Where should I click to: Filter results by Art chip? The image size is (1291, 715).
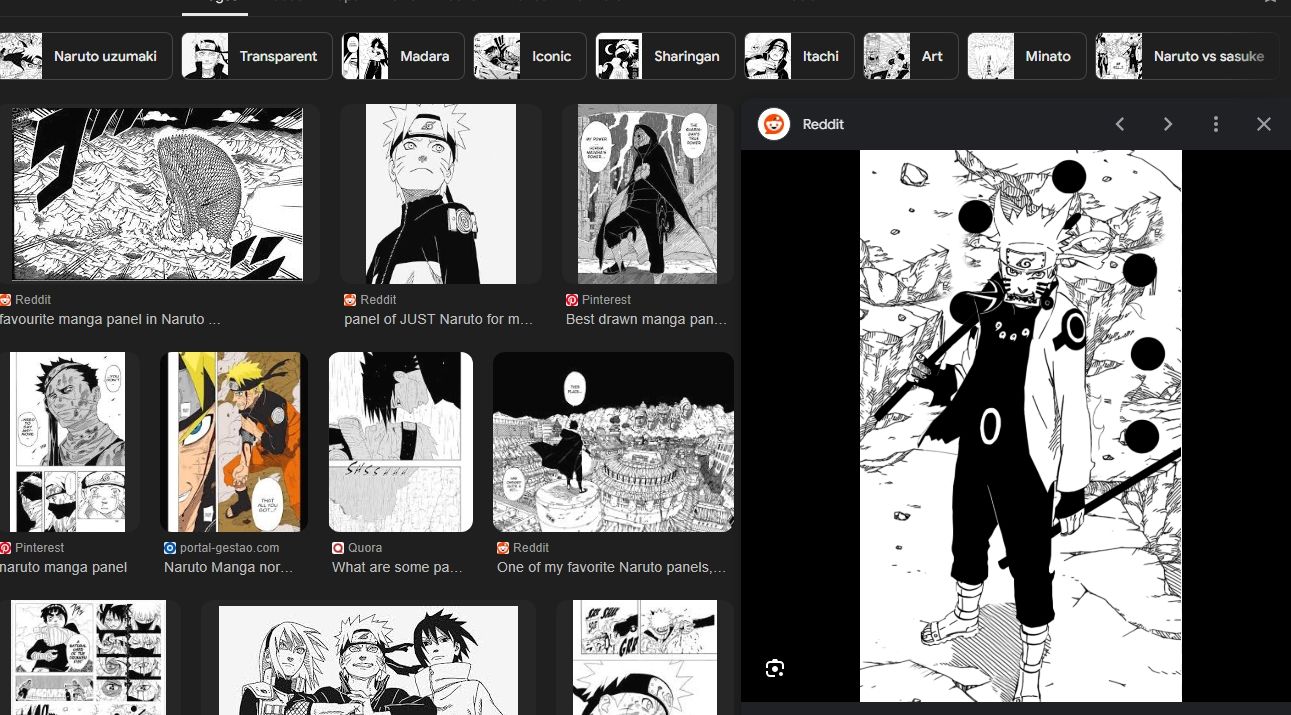911,56
